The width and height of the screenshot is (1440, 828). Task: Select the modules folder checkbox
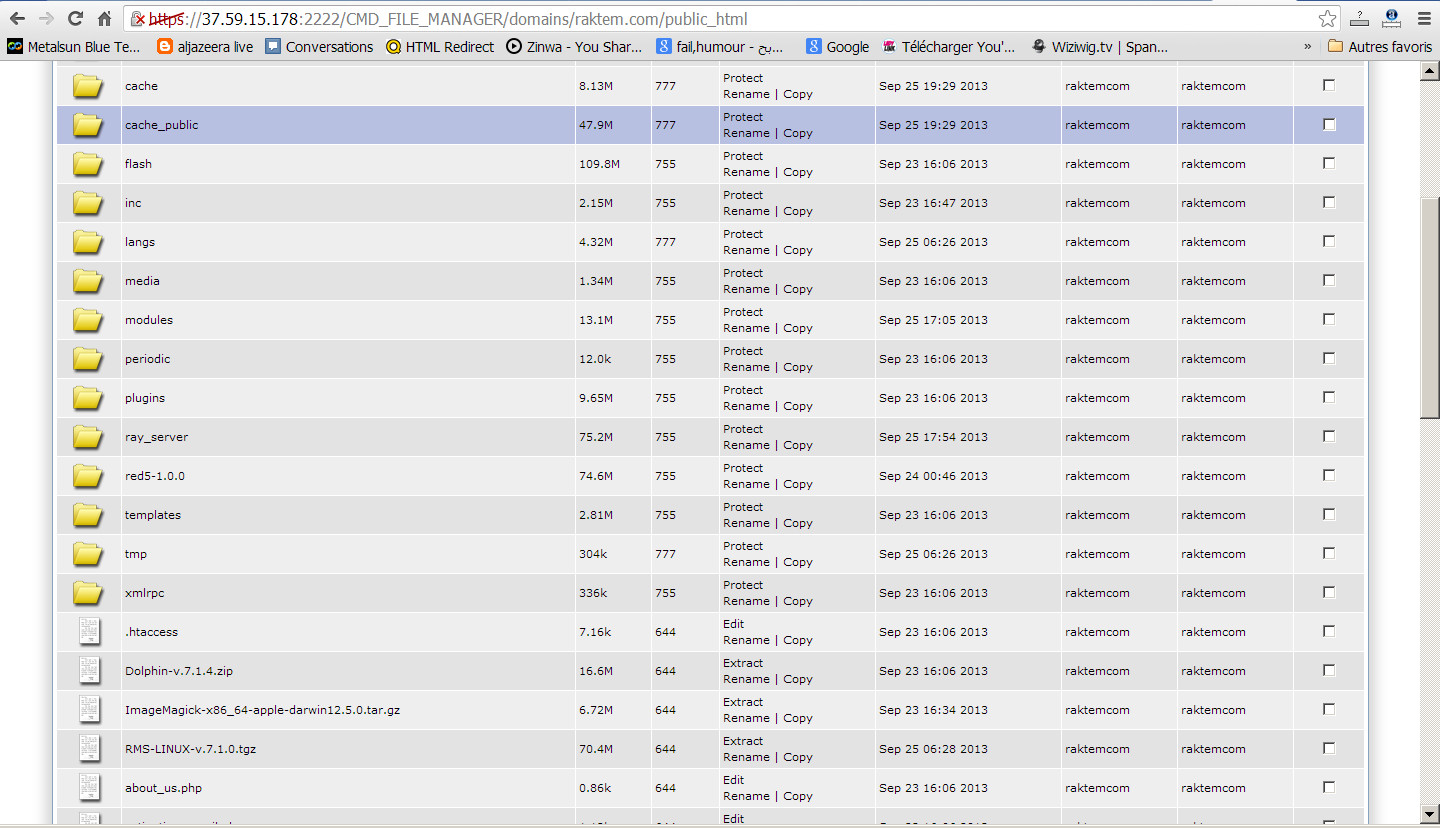tap(1329, 320)
